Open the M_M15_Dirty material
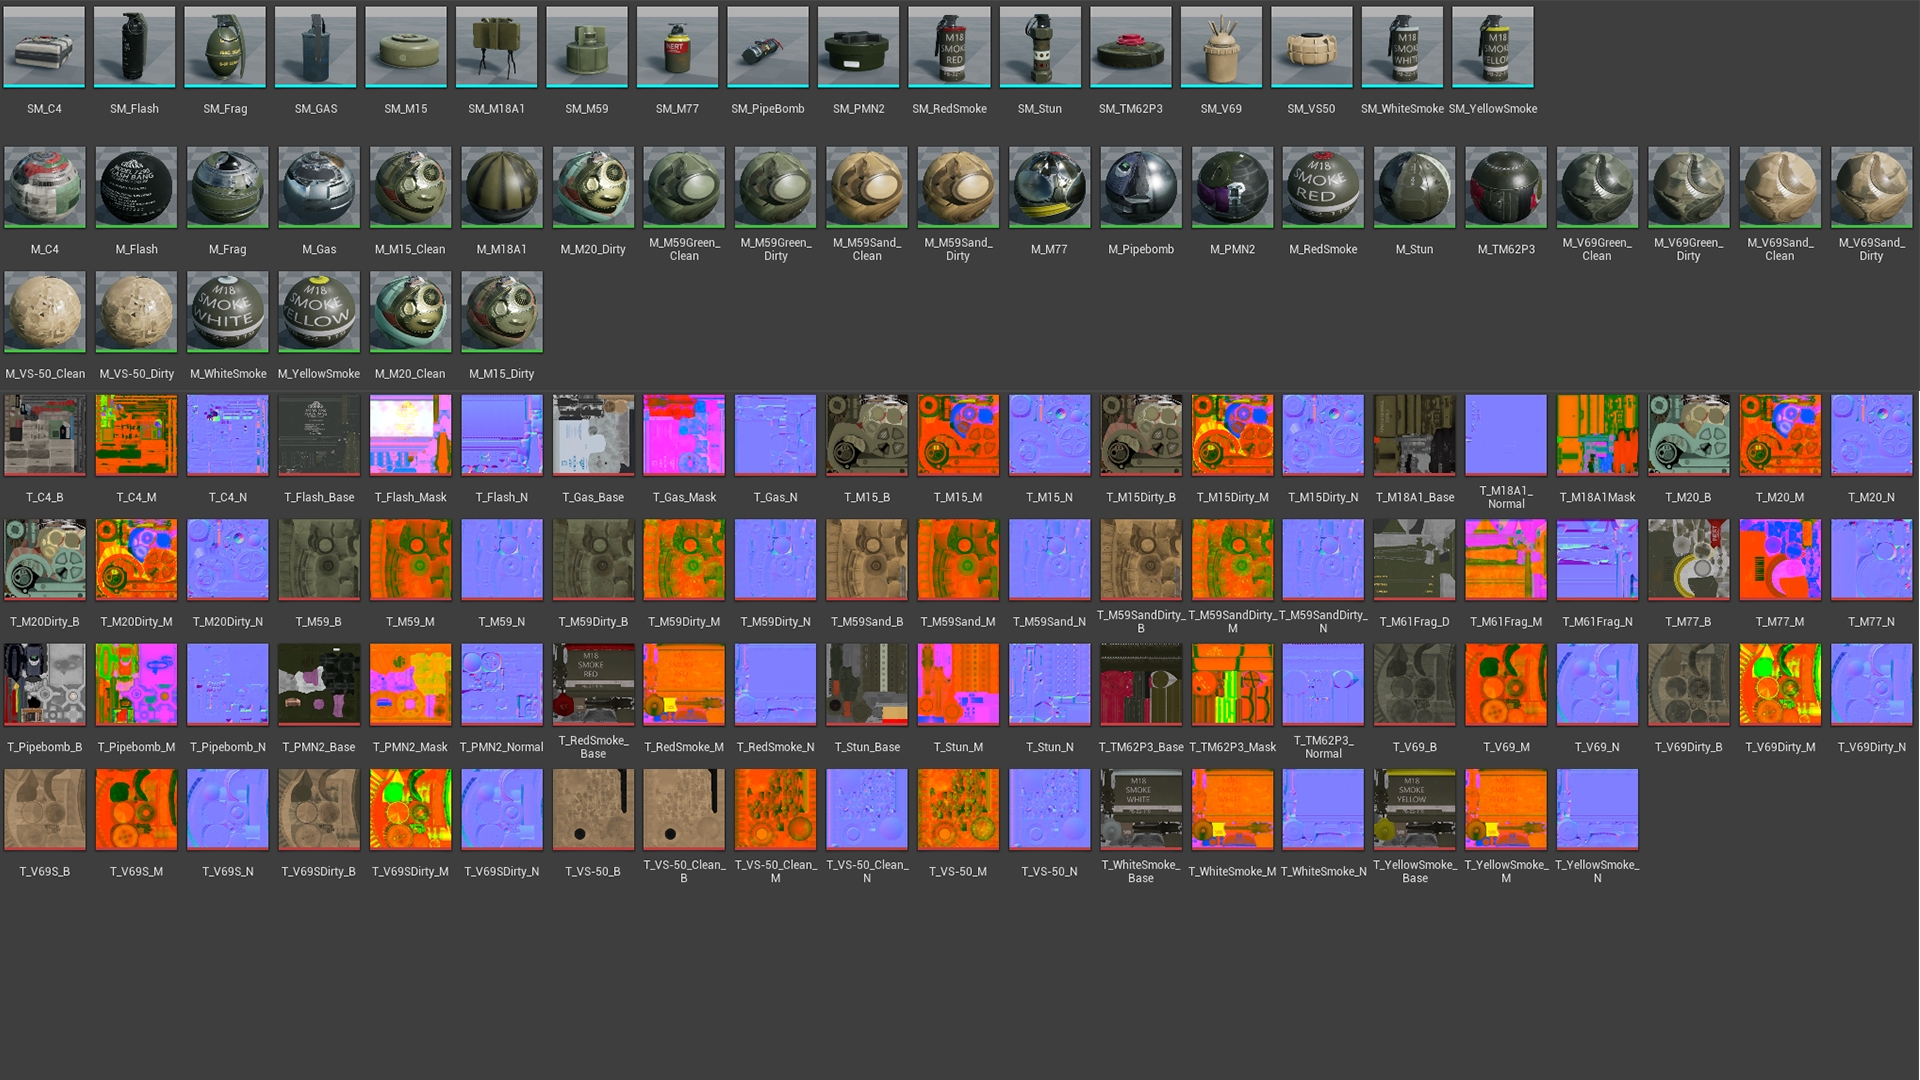Screen dimensions: 1920x1080 [501, 311]
